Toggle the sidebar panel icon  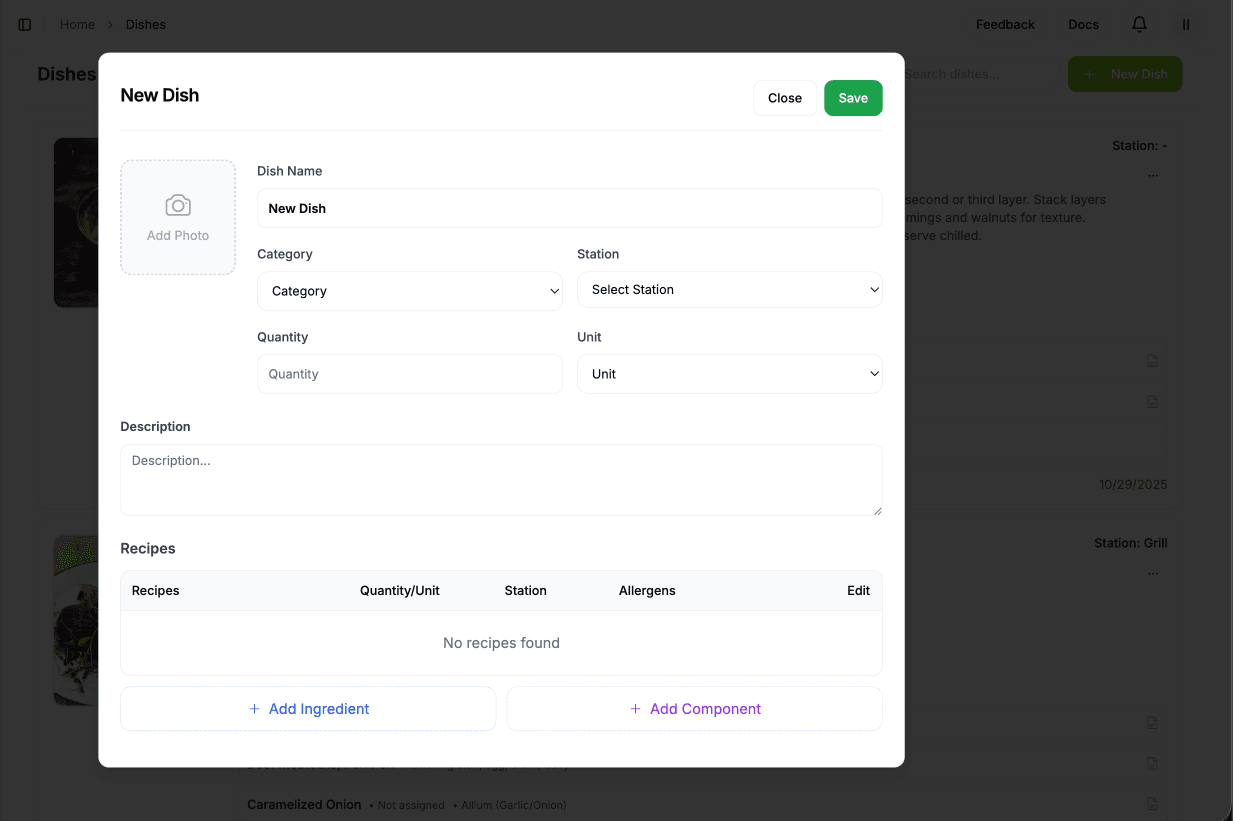point(25,25)
